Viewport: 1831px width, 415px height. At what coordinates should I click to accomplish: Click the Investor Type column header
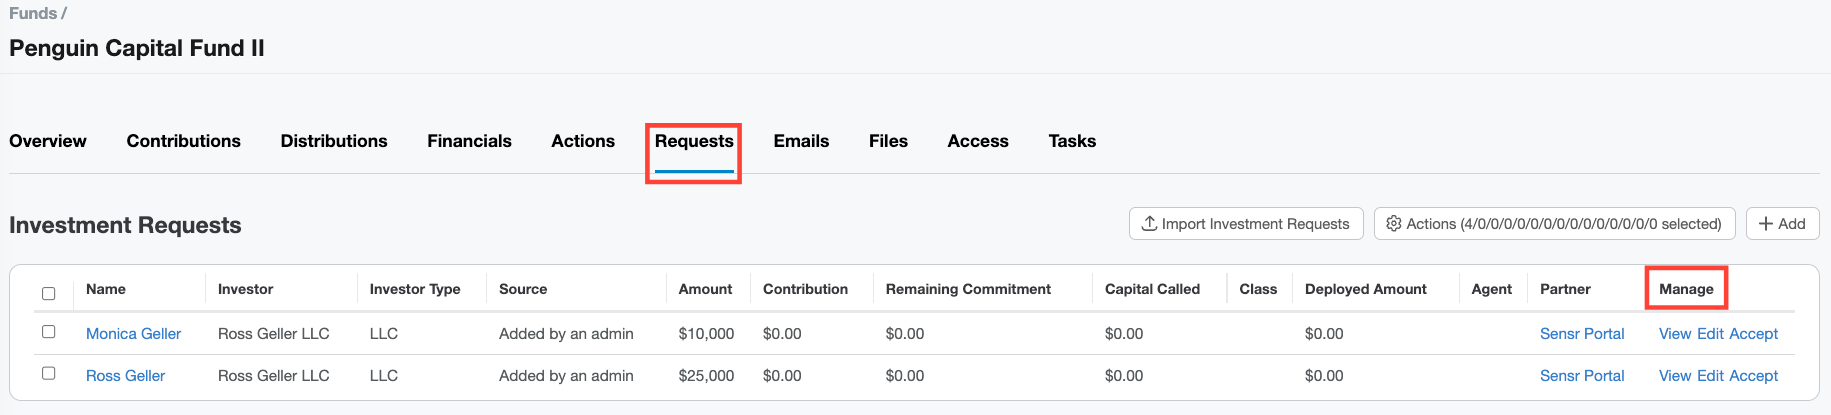[415, 289]
